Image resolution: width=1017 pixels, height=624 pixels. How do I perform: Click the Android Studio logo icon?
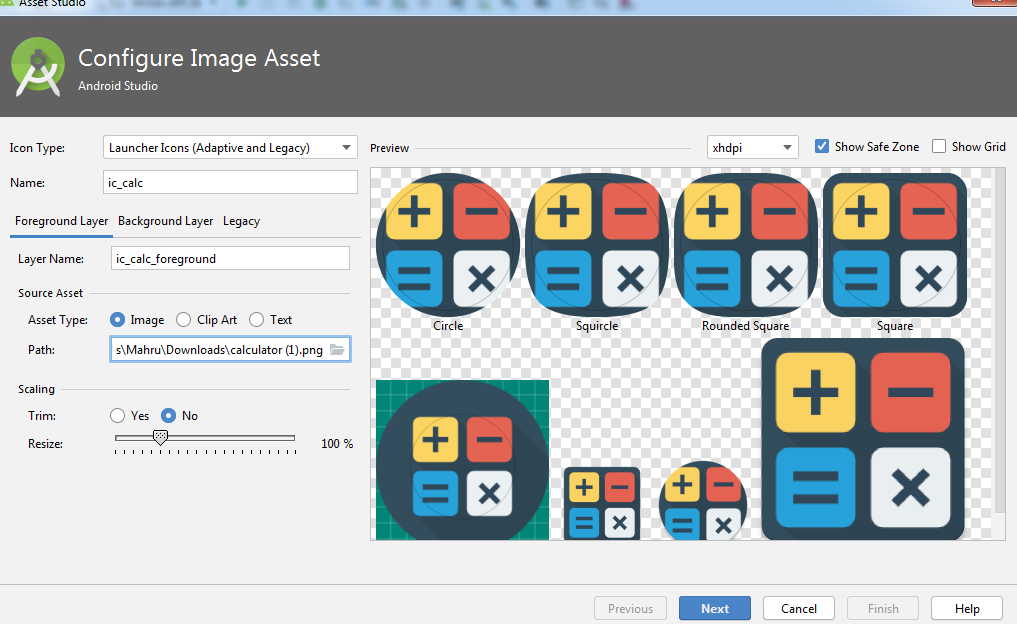click(38, 68)
